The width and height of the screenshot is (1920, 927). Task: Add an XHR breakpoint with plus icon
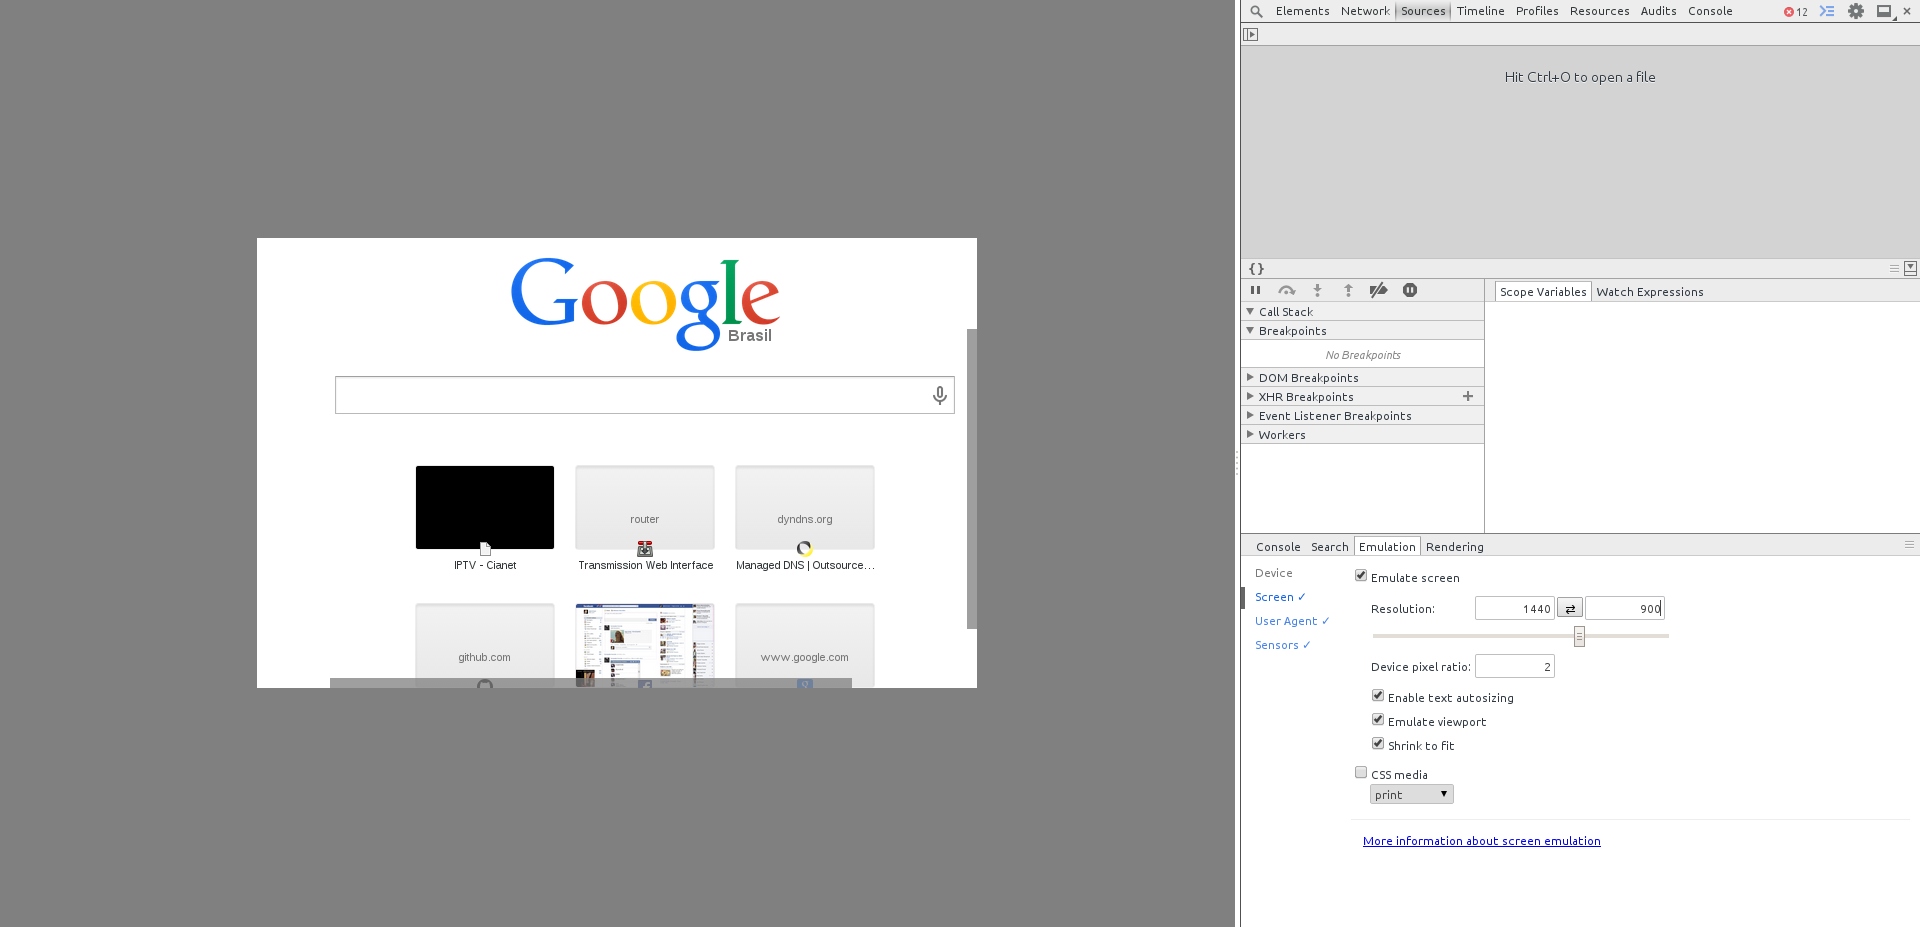(1468, 396)
